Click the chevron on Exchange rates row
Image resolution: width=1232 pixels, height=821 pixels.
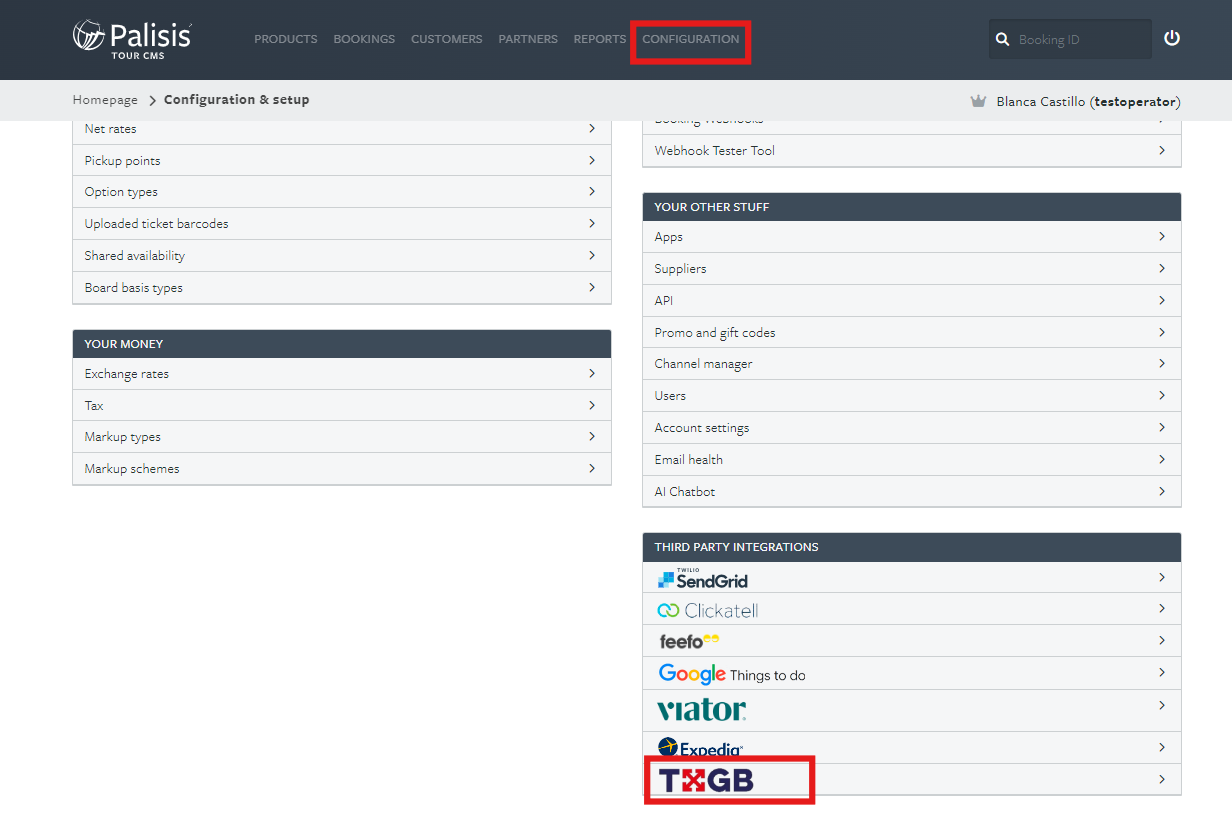(x=592, y=373)
